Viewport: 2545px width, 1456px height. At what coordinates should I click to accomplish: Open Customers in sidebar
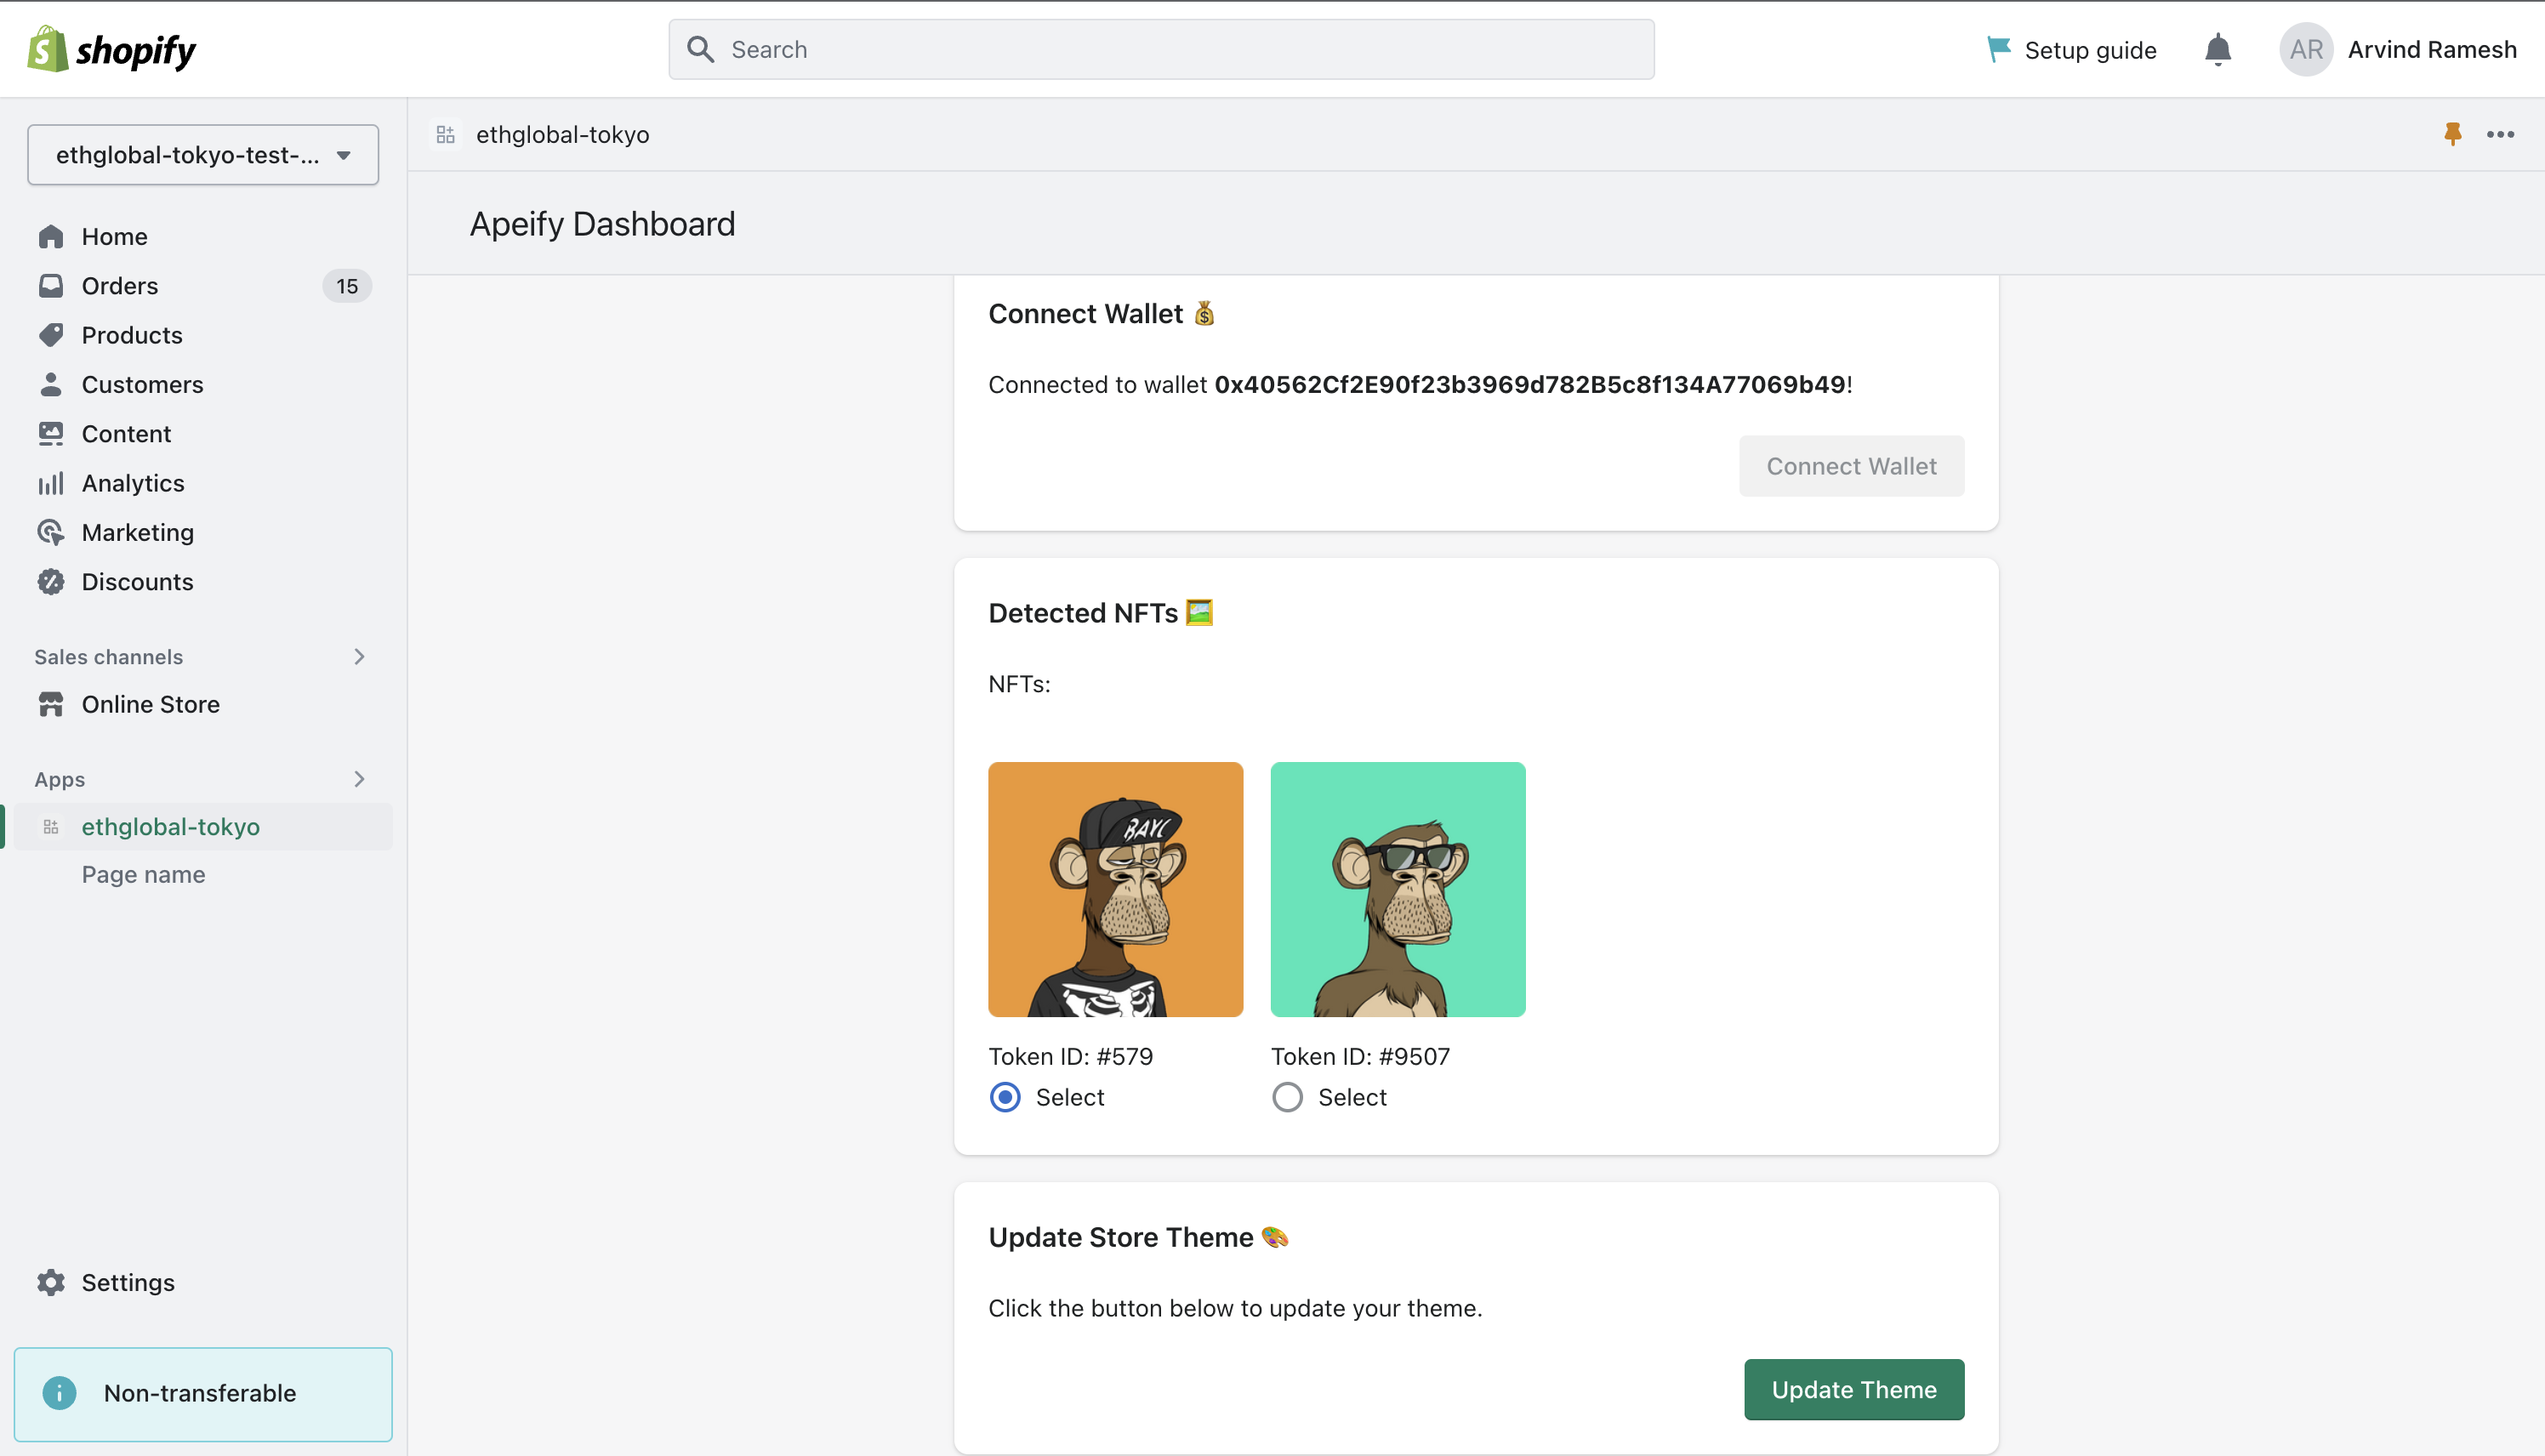tap(142, 384)
